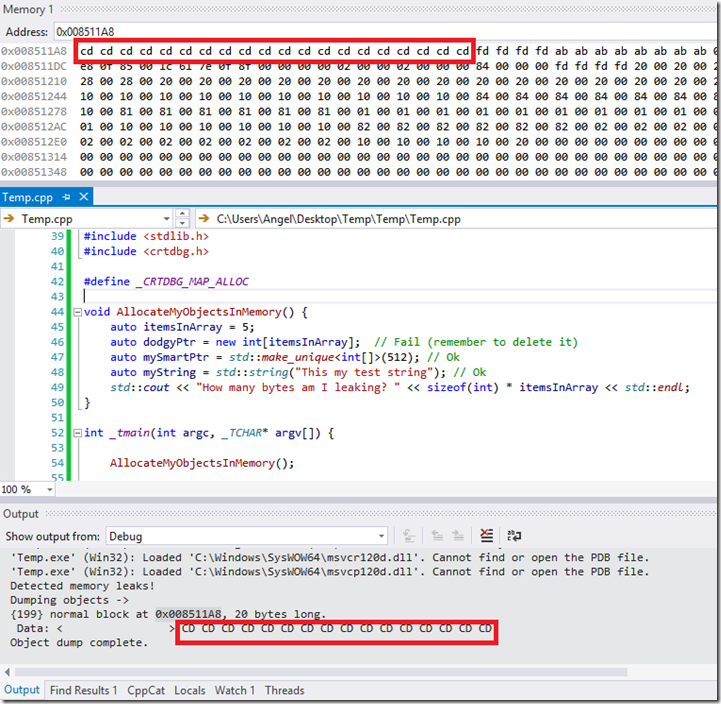Close the Temp.cpp editor tab

(x=83, y=198)
